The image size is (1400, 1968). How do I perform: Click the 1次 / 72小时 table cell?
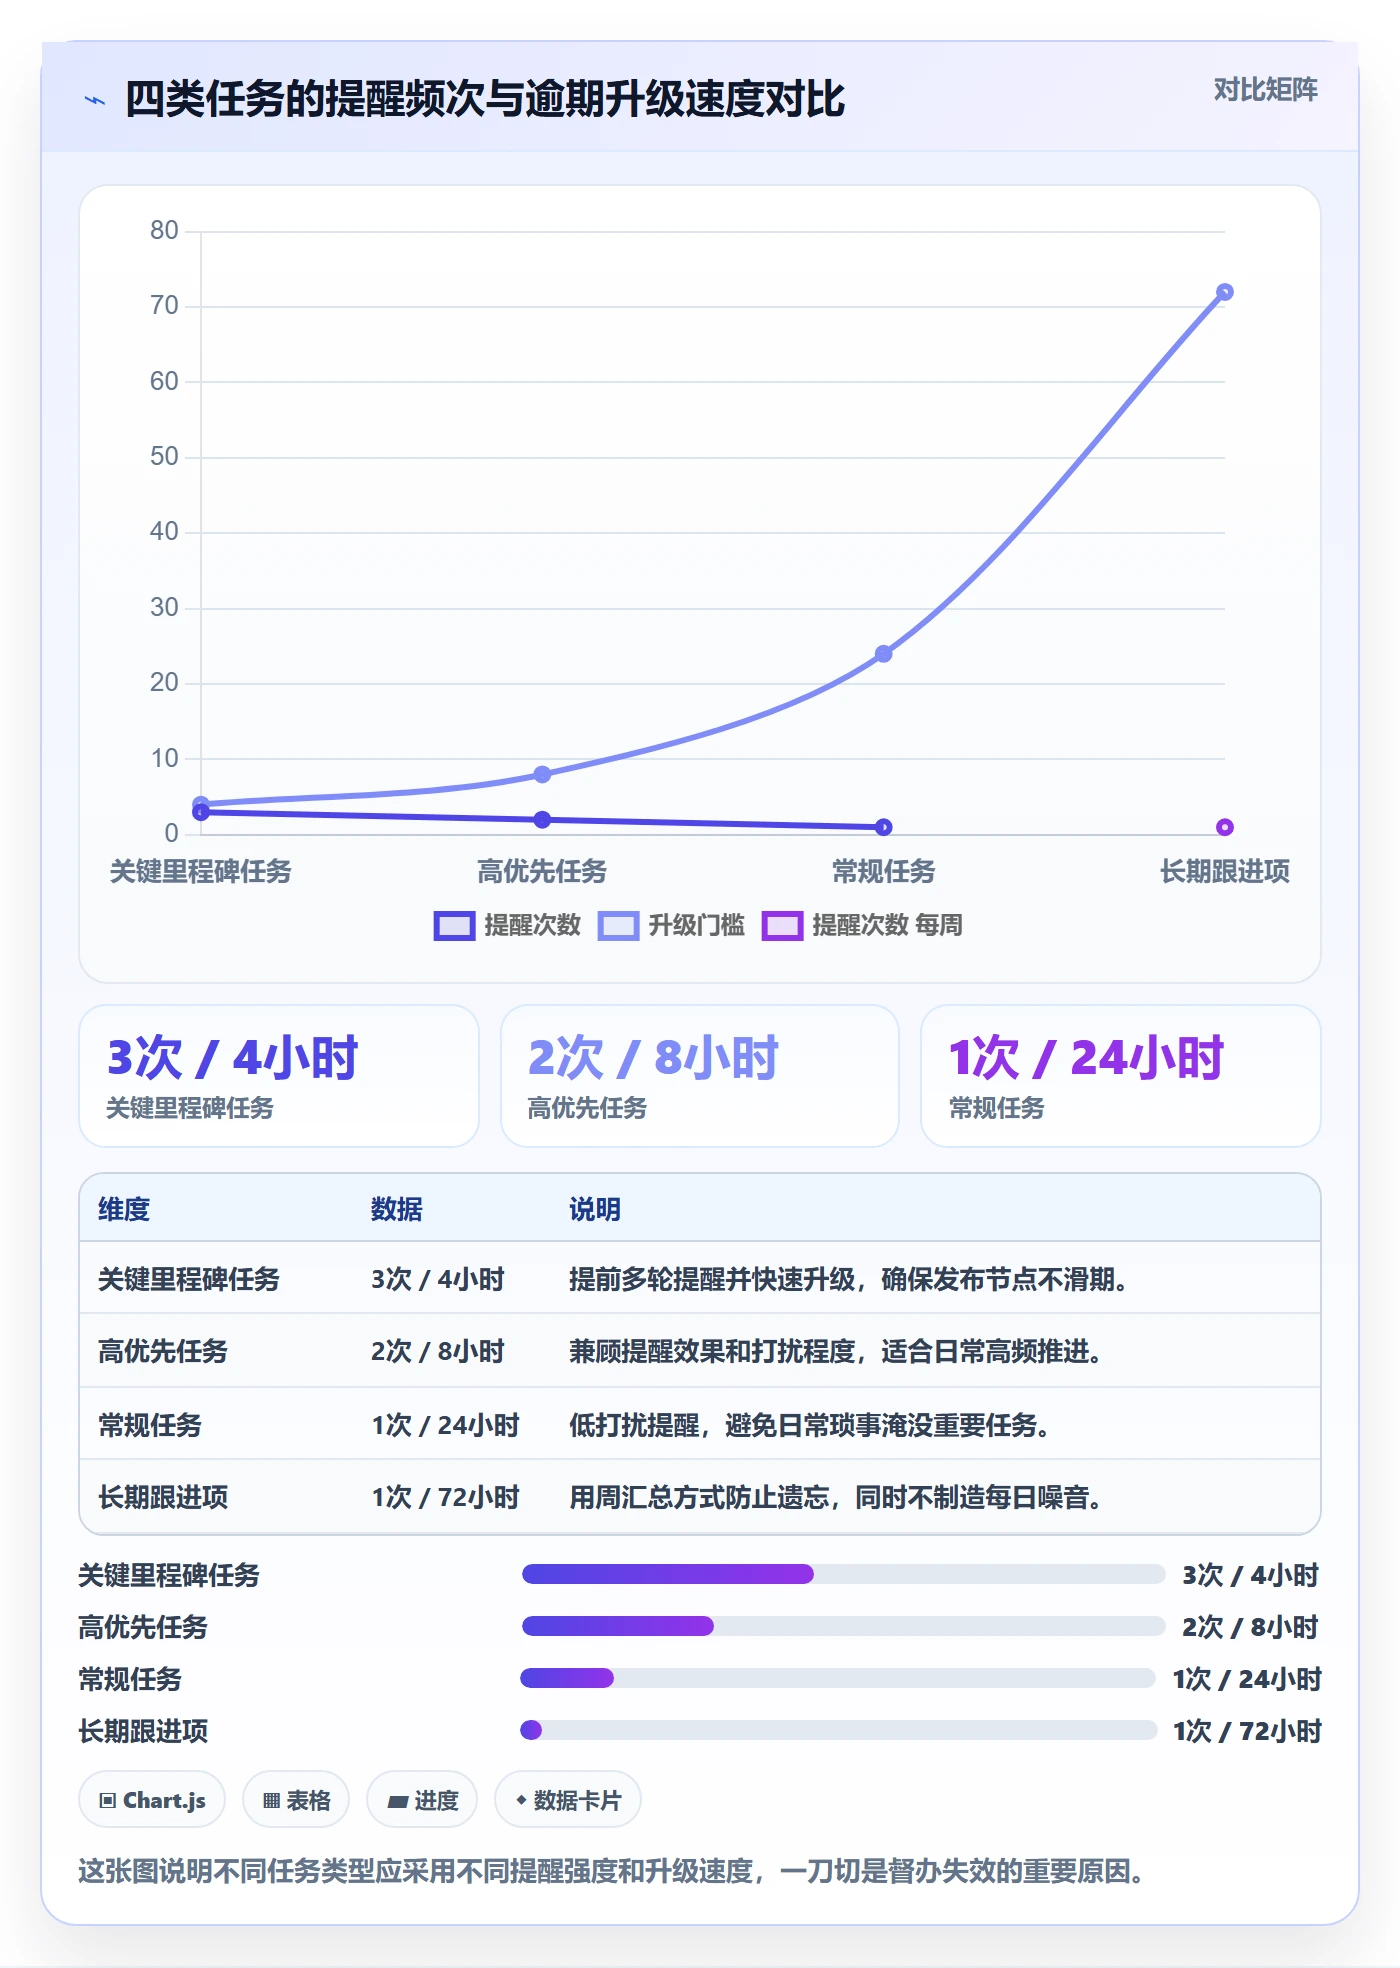445,1497
